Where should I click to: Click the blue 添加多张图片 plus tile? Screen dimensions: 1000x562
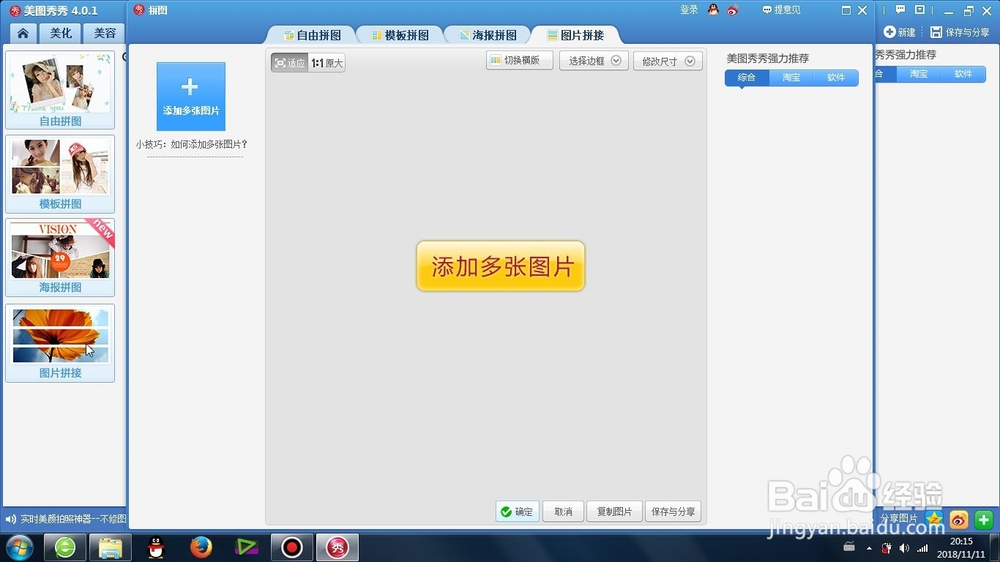click(191, 96)
